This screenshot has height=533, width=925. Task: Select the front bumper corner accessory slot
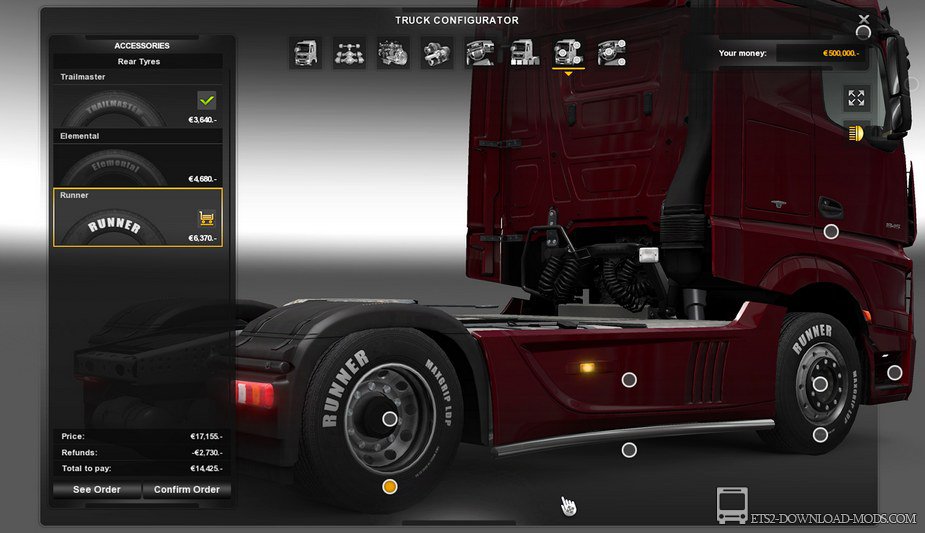895,373
